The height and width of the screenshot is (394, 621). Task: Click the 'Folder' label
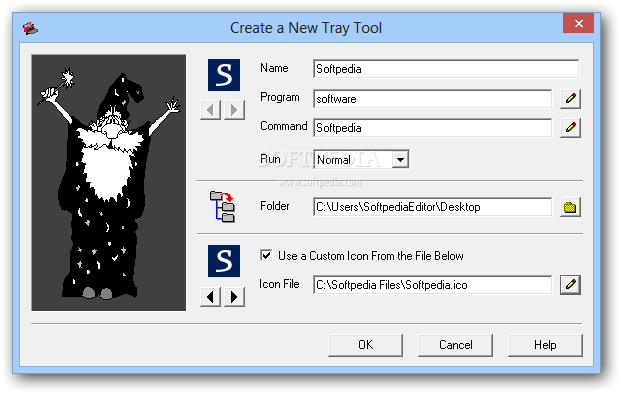tap(275, 206)
